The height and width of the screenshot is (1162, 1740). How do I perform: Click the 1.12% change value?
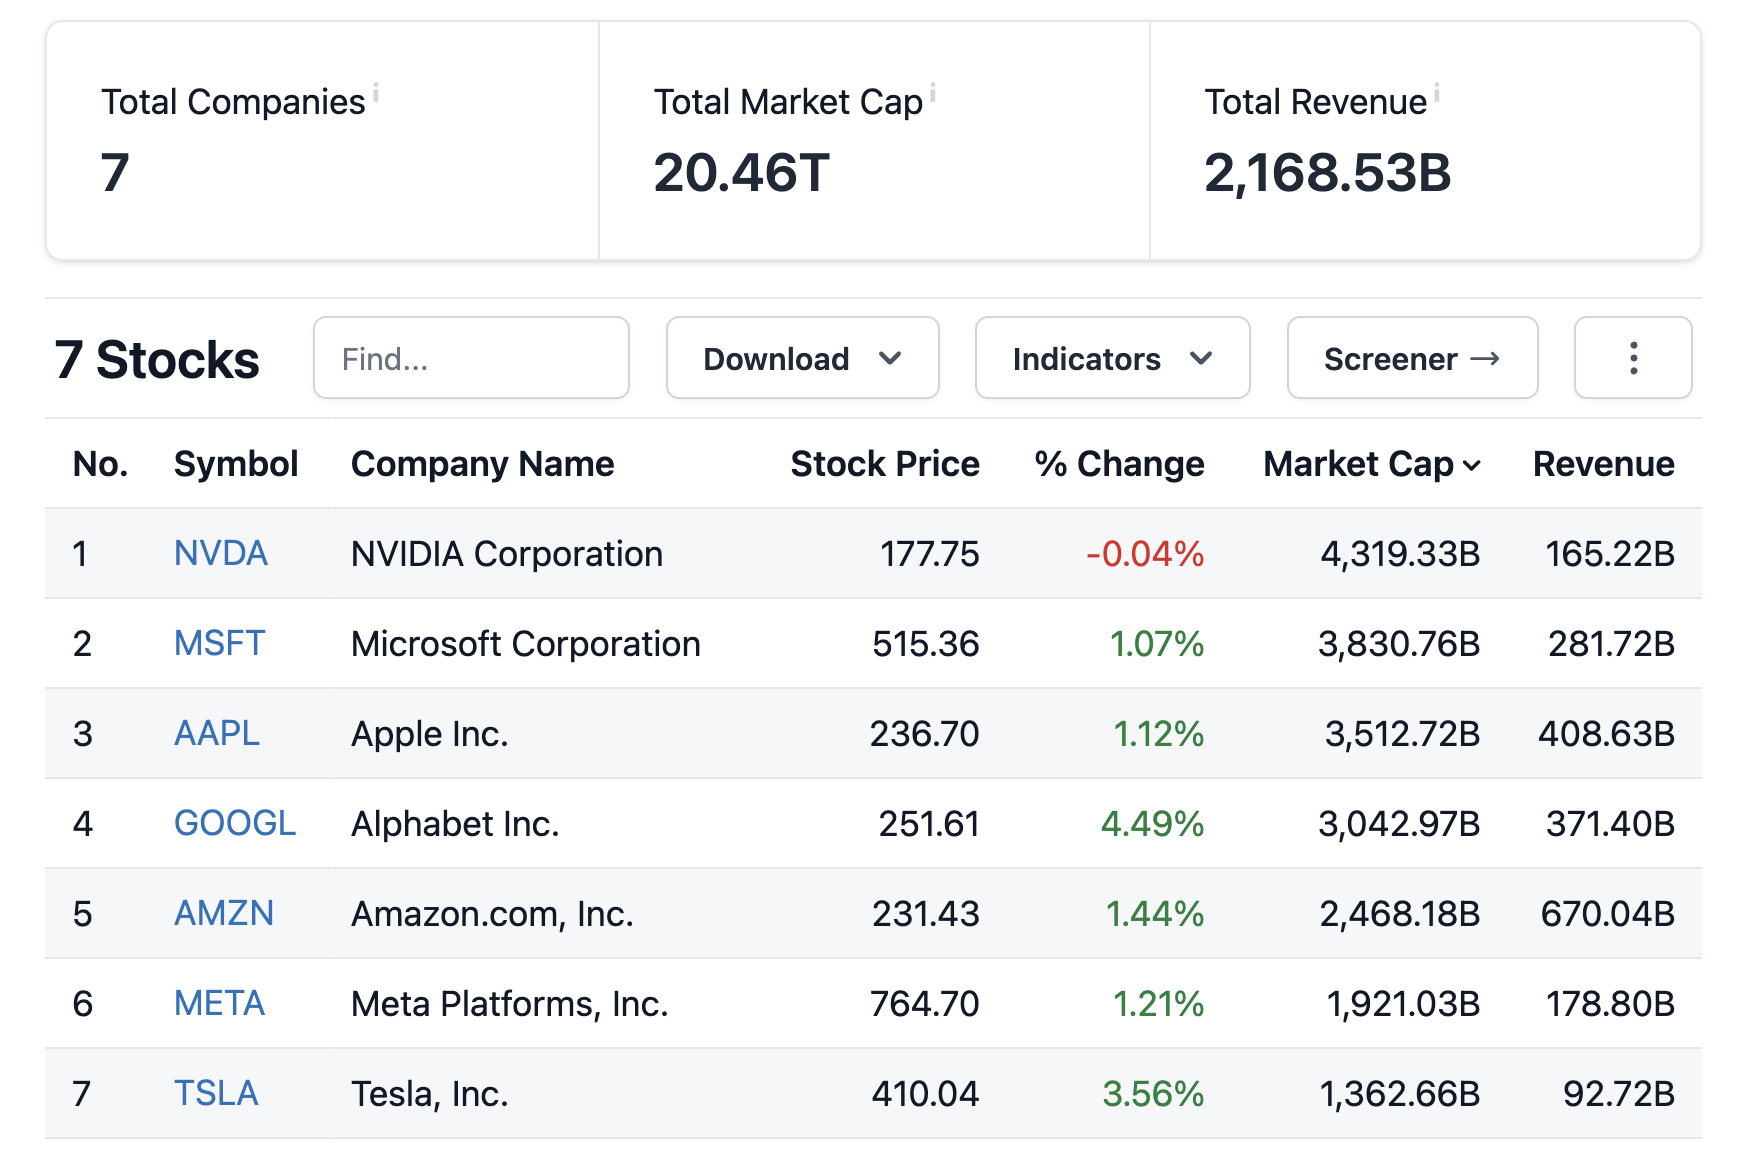1159,733
